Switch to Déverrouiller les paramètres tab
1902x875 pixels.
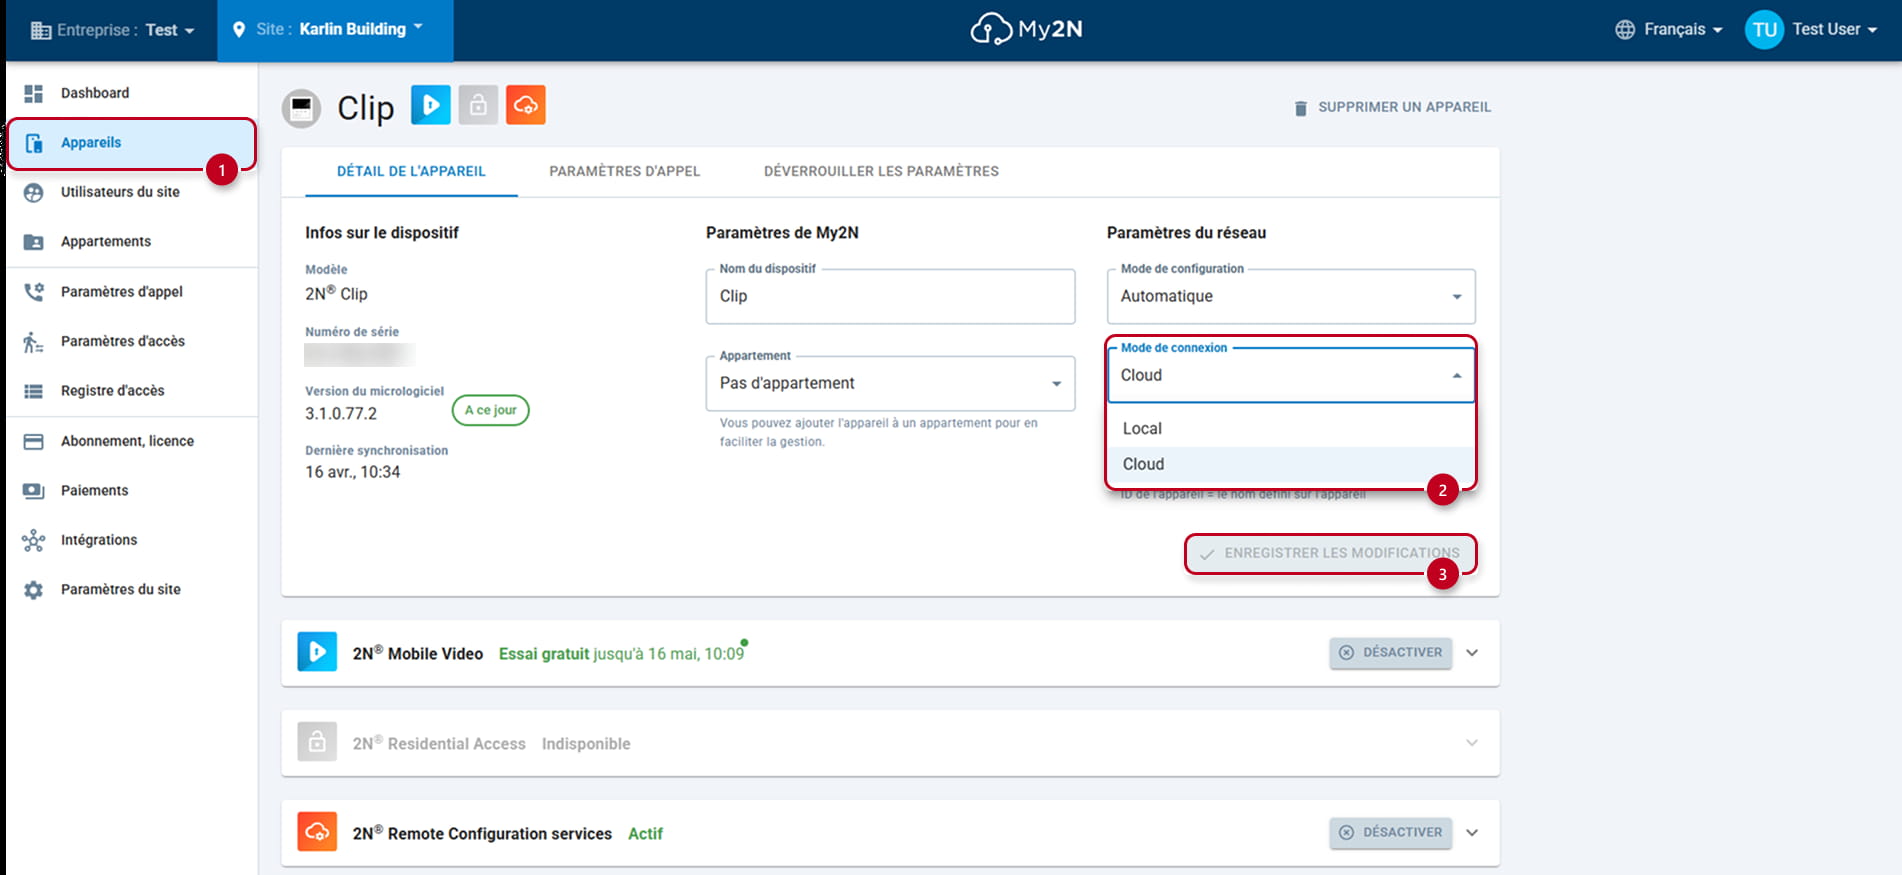pyautogui.click(x=882, y=172)
